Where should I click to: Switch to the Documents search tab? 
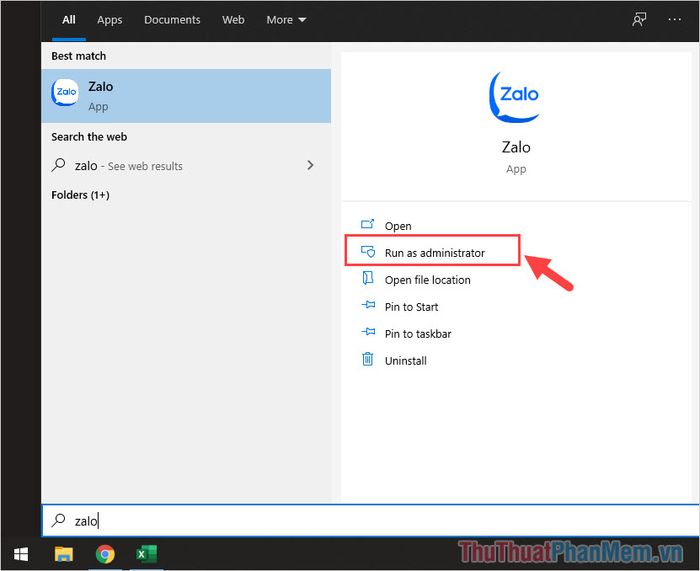(x=172, y=20)
